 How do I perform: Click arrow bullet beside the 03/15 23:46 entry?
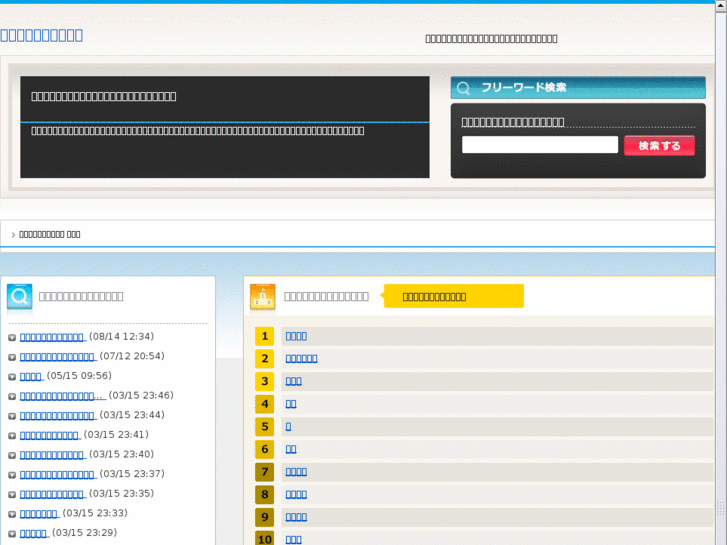coord(12,396)
